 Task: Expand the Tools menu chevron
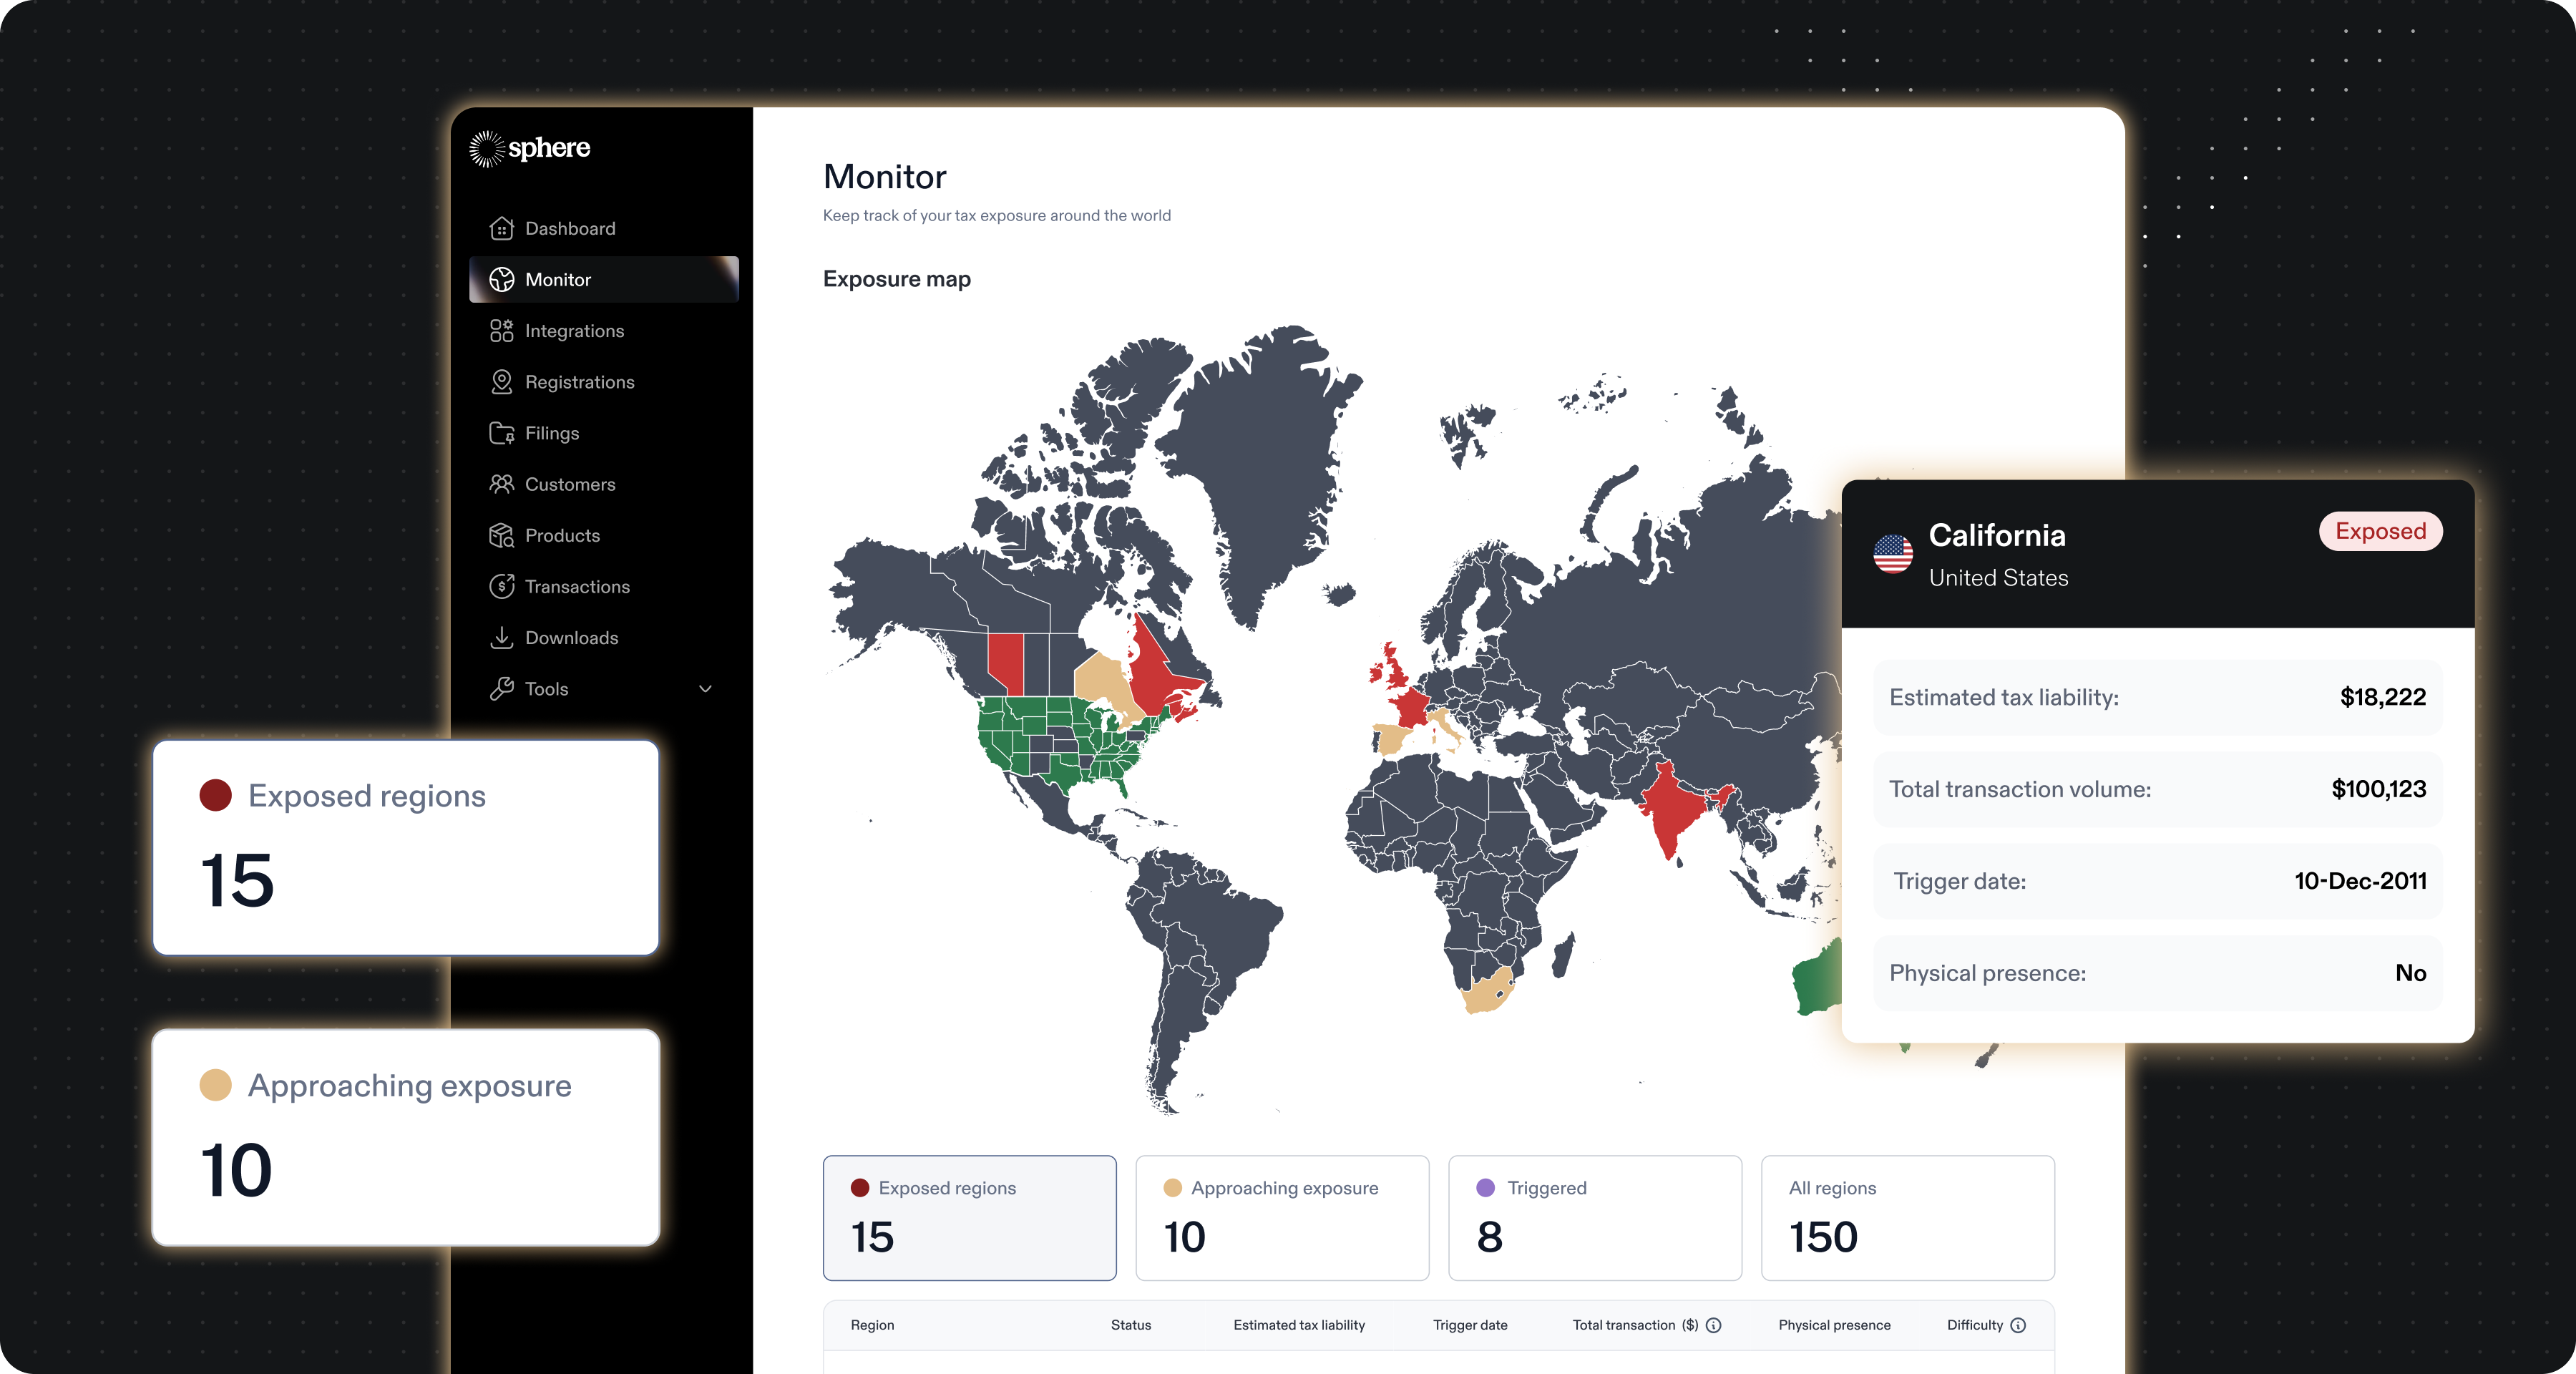(x=705, y=689)
